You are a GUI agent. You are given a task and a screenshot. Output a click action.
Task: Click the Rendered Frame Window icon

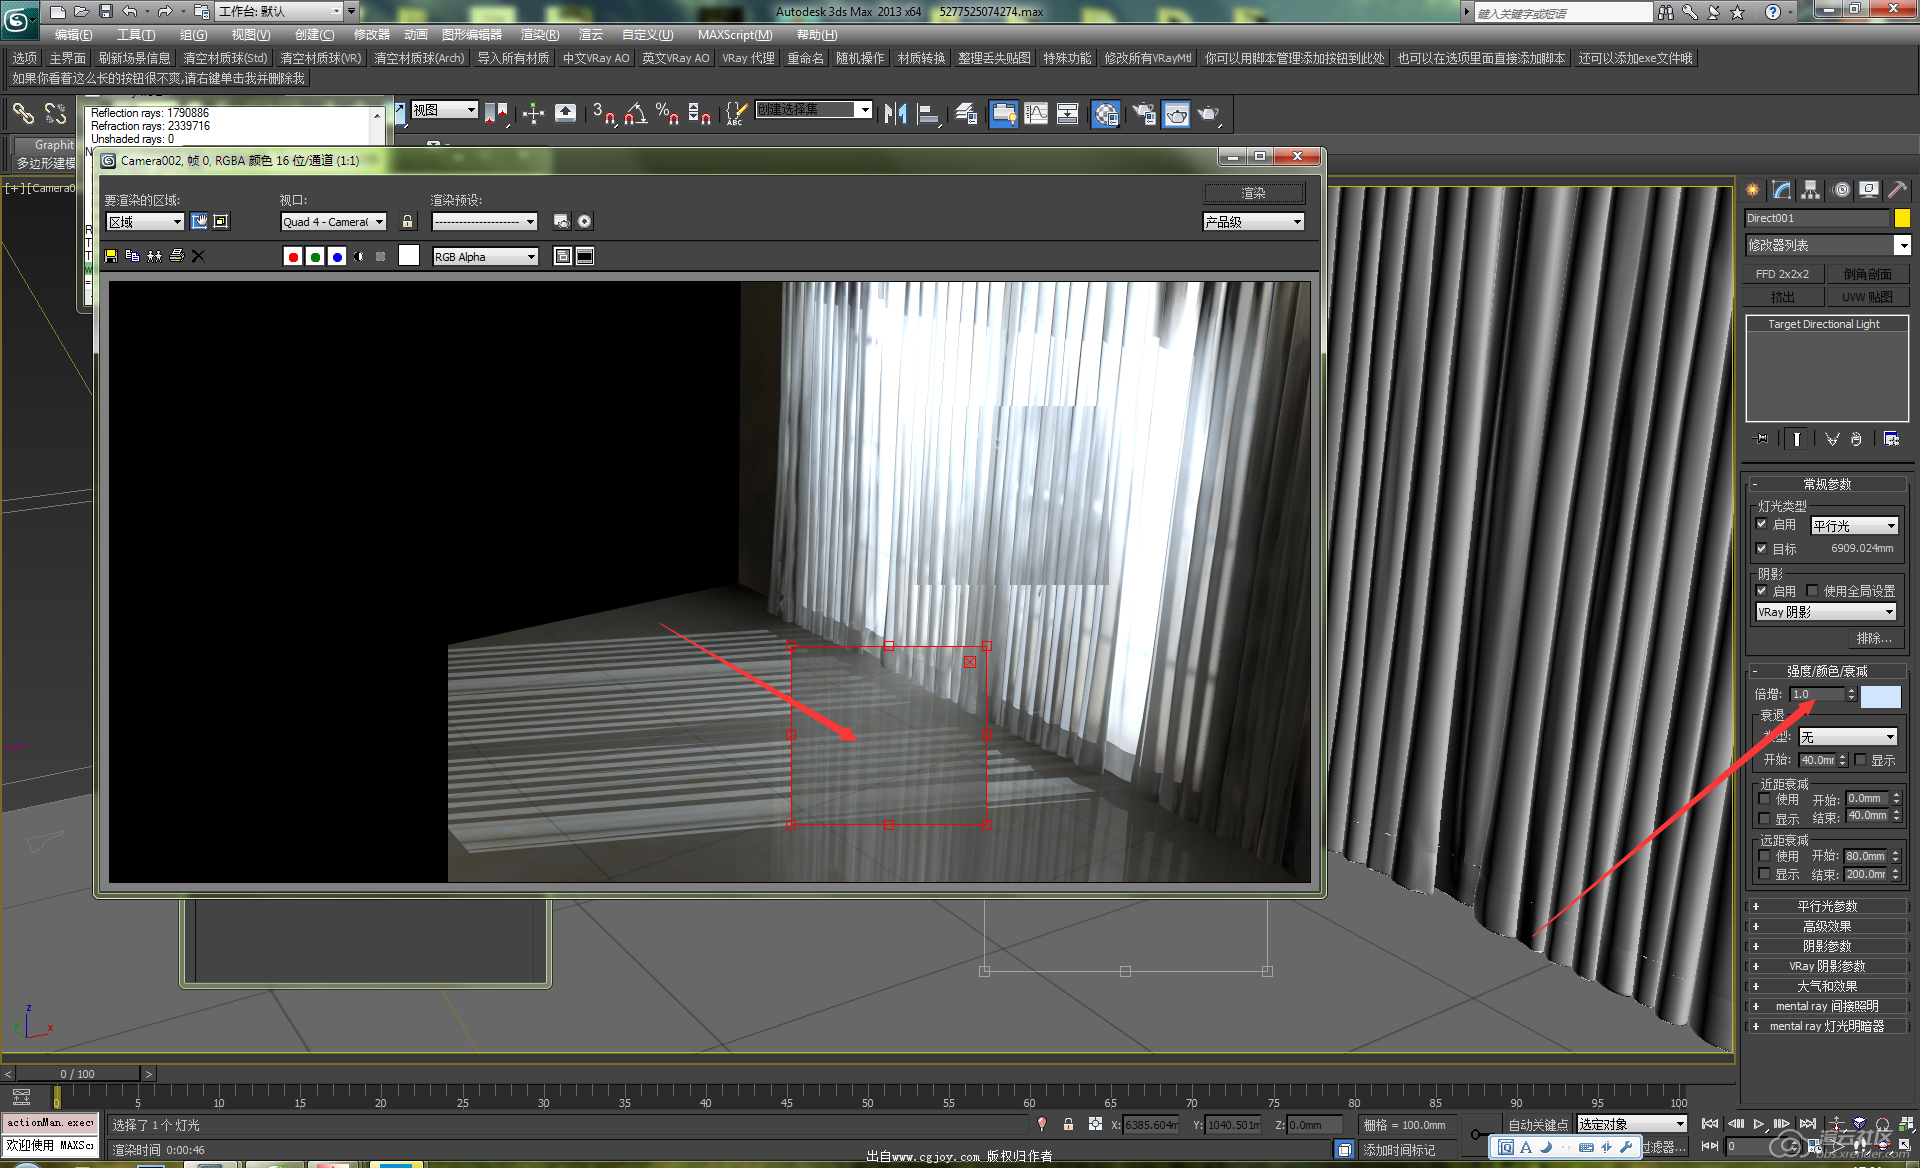pos(1176,114)
